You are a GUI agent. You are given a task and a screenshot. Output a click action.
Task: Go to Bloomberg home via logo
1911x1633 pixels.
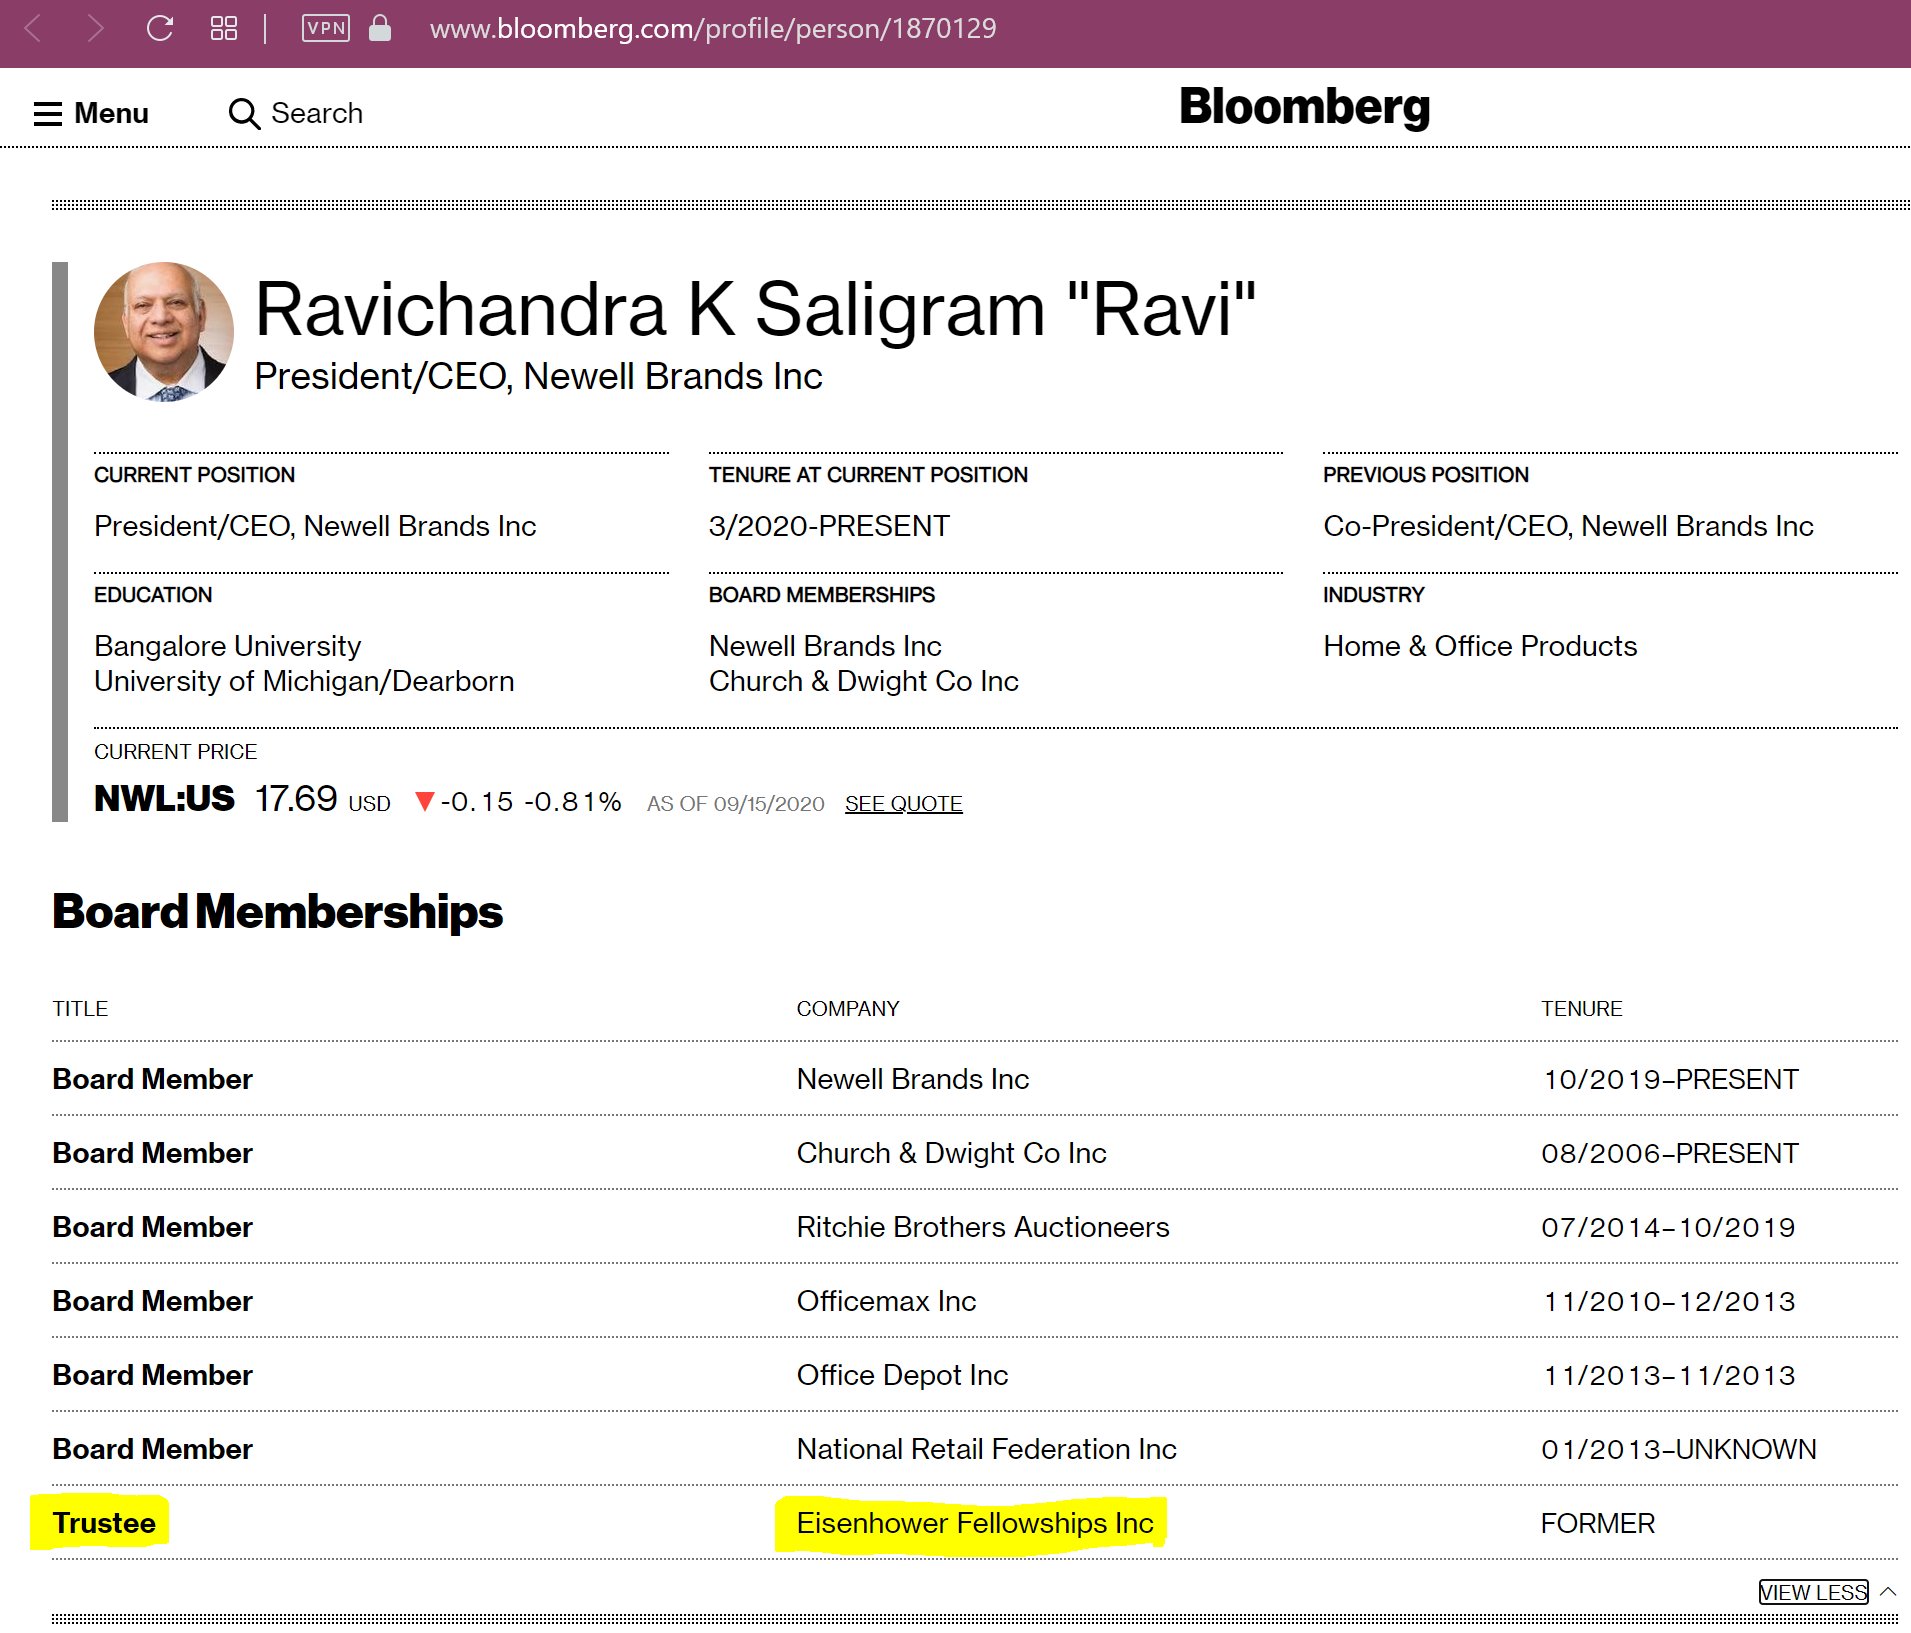coord(1304,107)
